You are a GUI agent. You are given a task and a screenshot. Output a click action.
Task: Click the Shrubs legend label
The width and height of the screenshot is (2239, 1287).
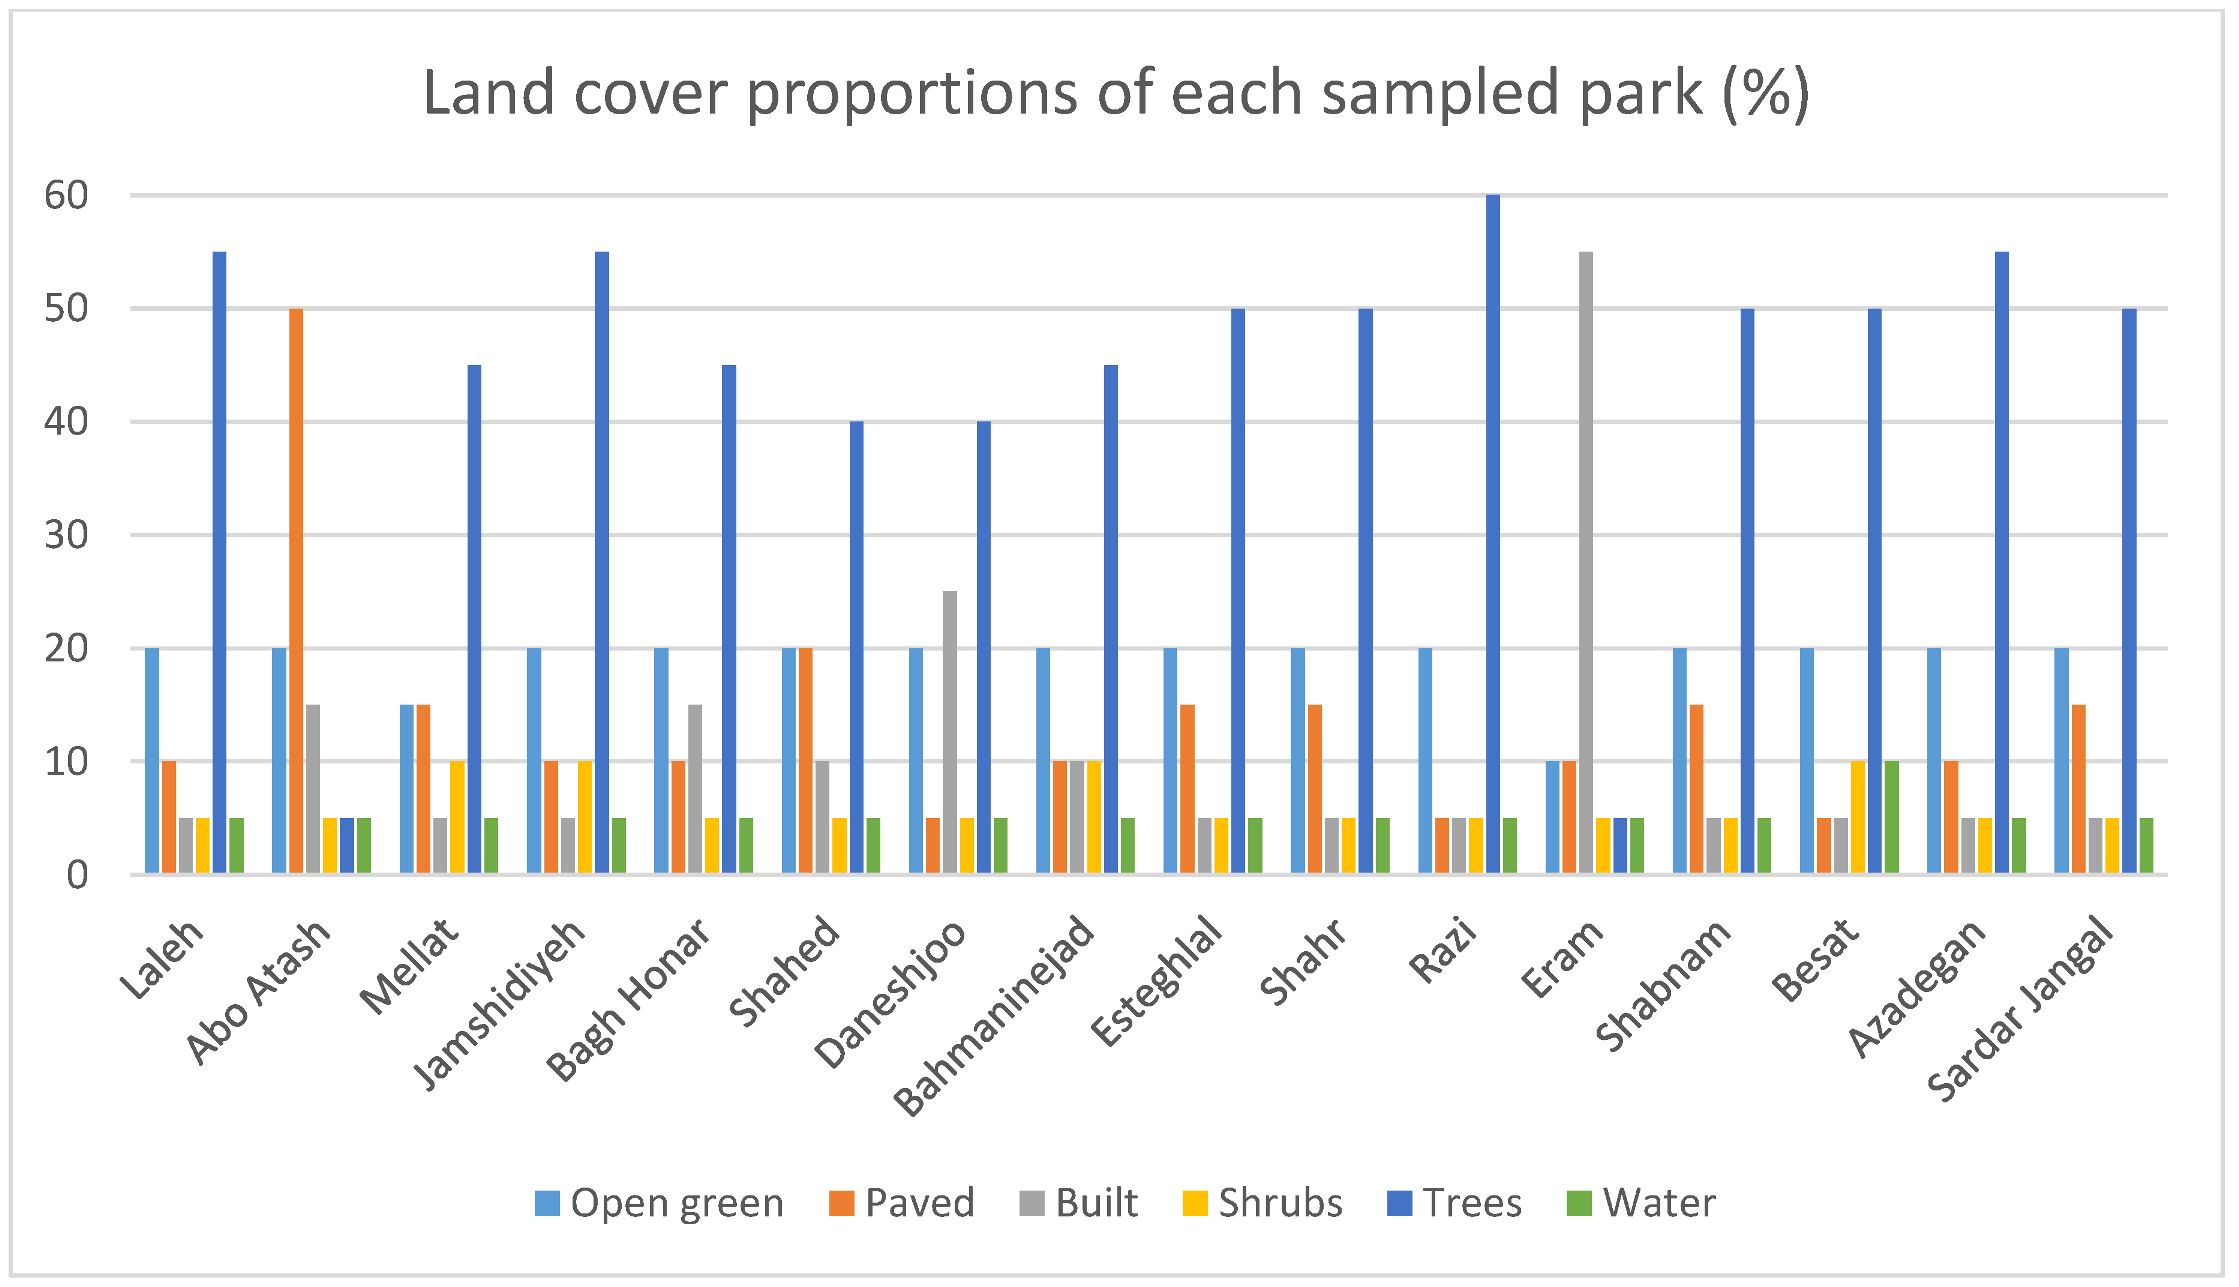1281,1203
